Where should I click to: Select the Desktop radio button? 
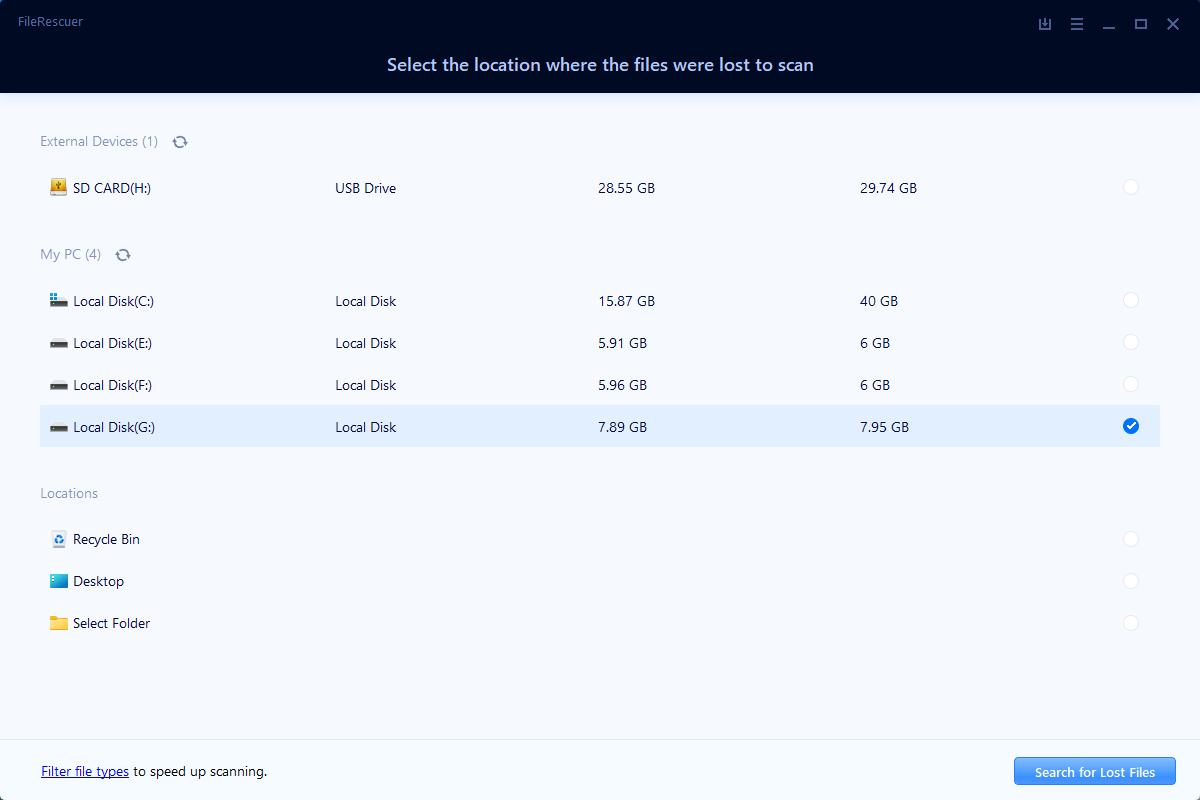coord(1131,581)
